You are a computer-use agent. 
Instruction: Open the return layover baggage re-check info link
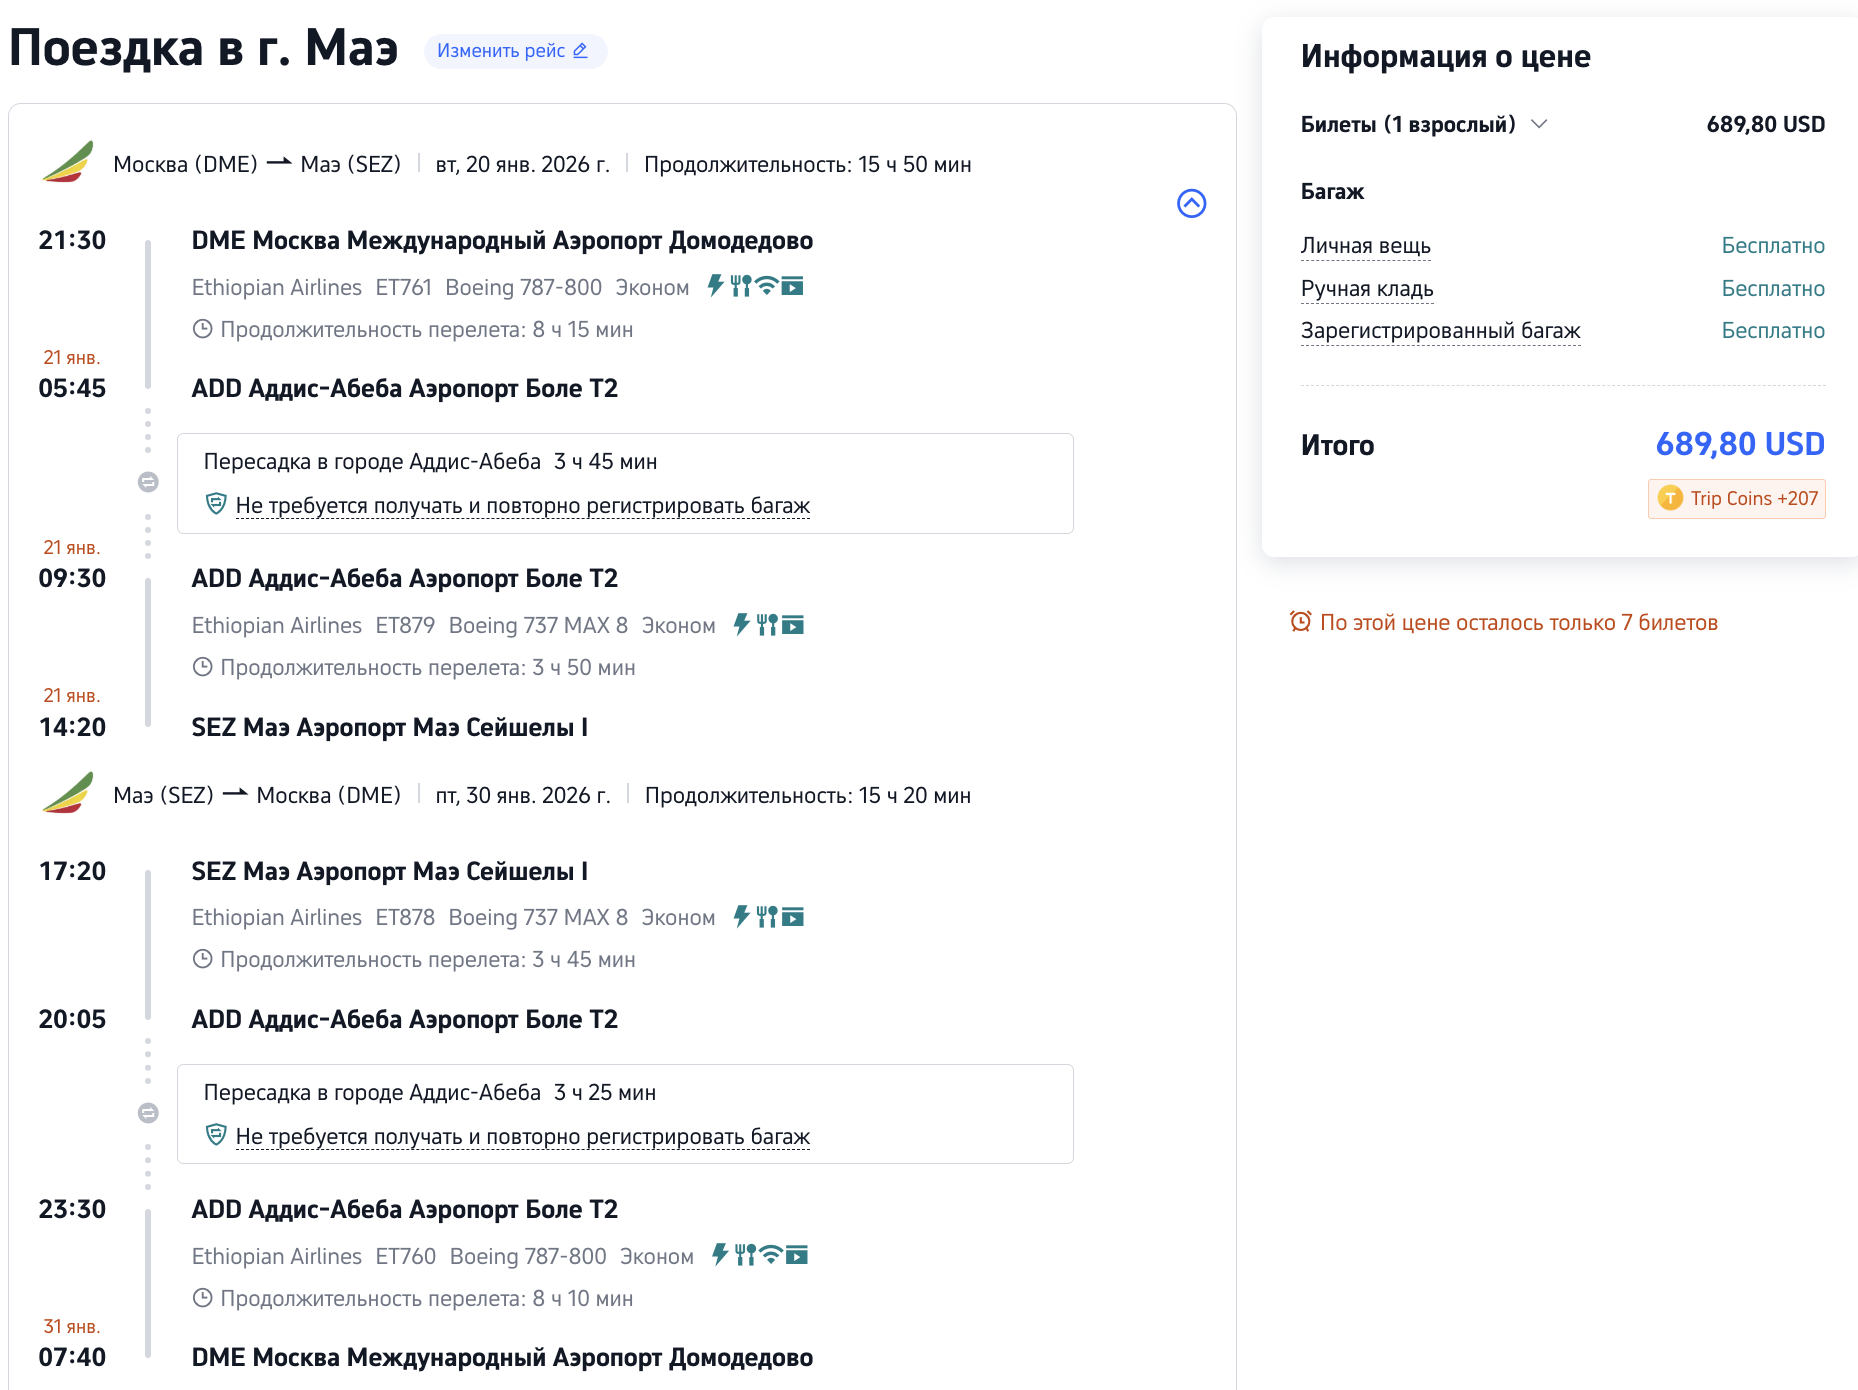522,1137
